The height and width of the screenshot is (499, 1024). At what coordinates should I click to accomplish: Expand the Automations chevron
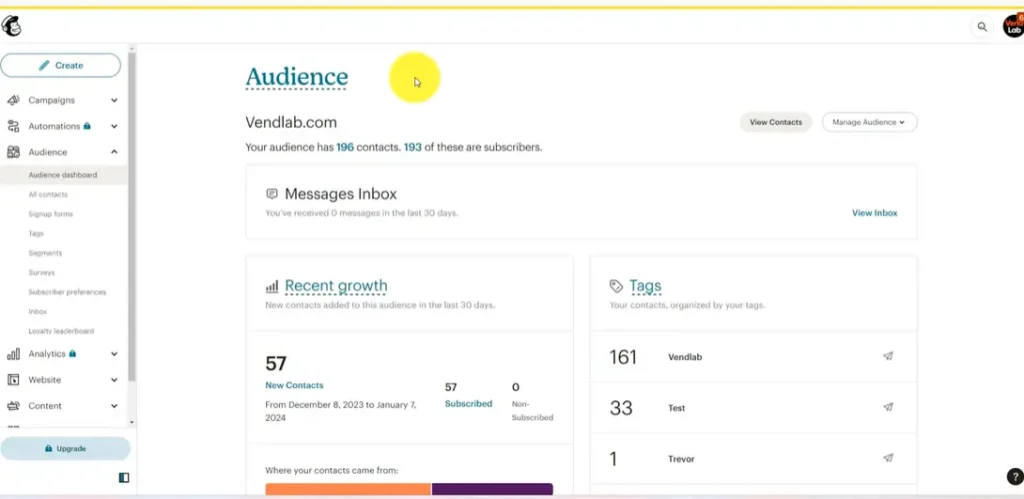[x=114, y=126]
